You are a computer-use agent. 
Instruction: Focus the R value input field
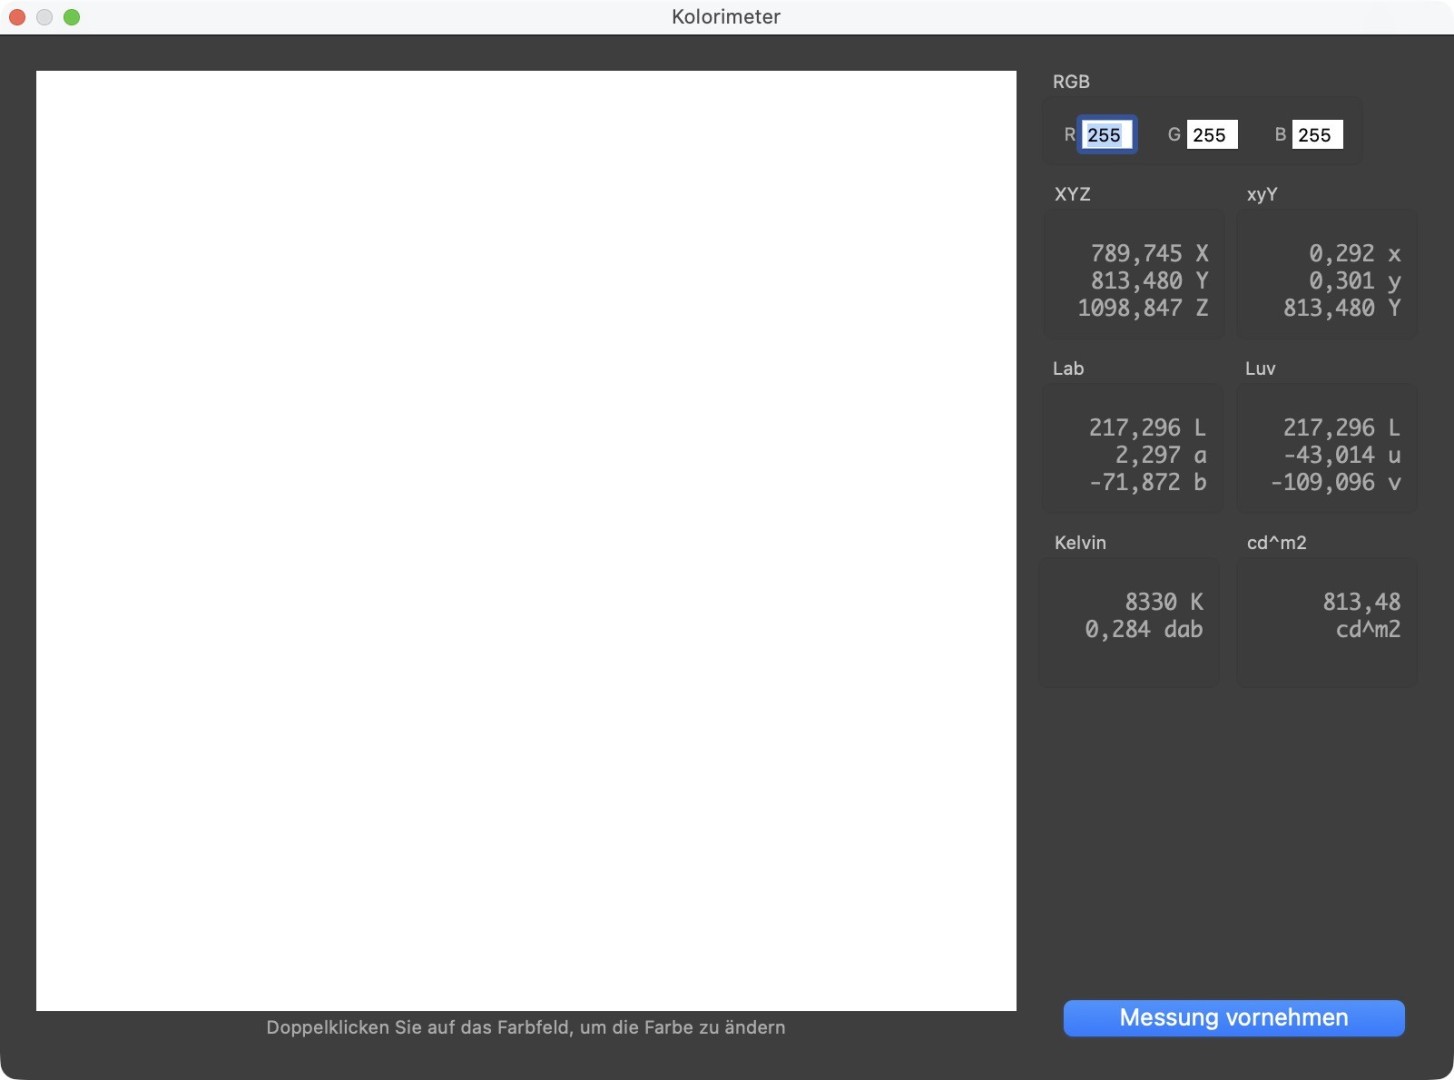[x=1105, y=135]
